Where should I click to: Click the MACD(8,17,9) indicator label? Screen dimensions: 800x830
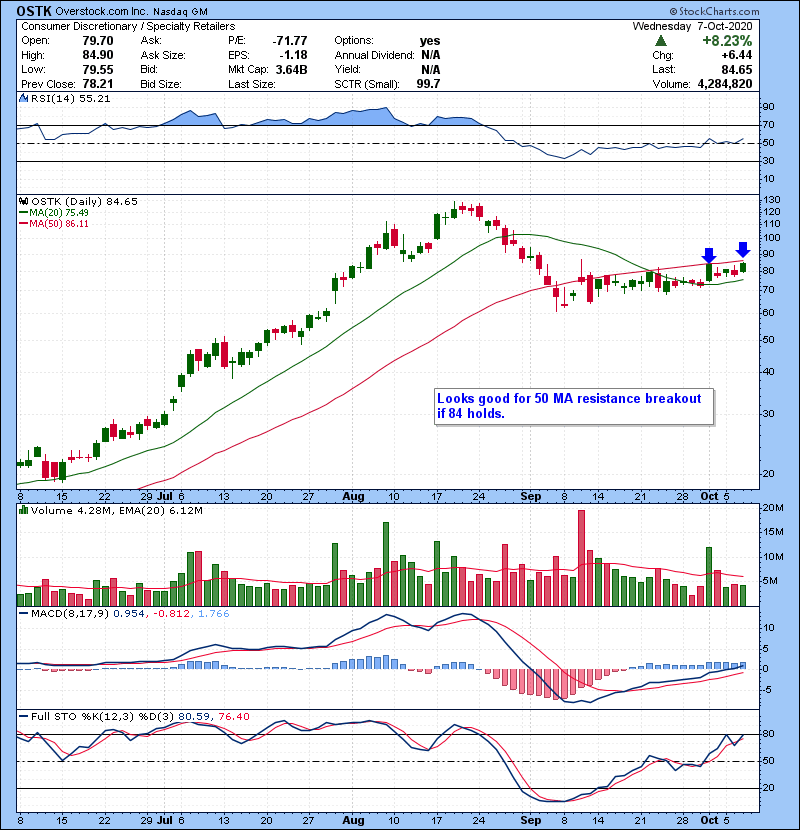[x=70, y=614]
